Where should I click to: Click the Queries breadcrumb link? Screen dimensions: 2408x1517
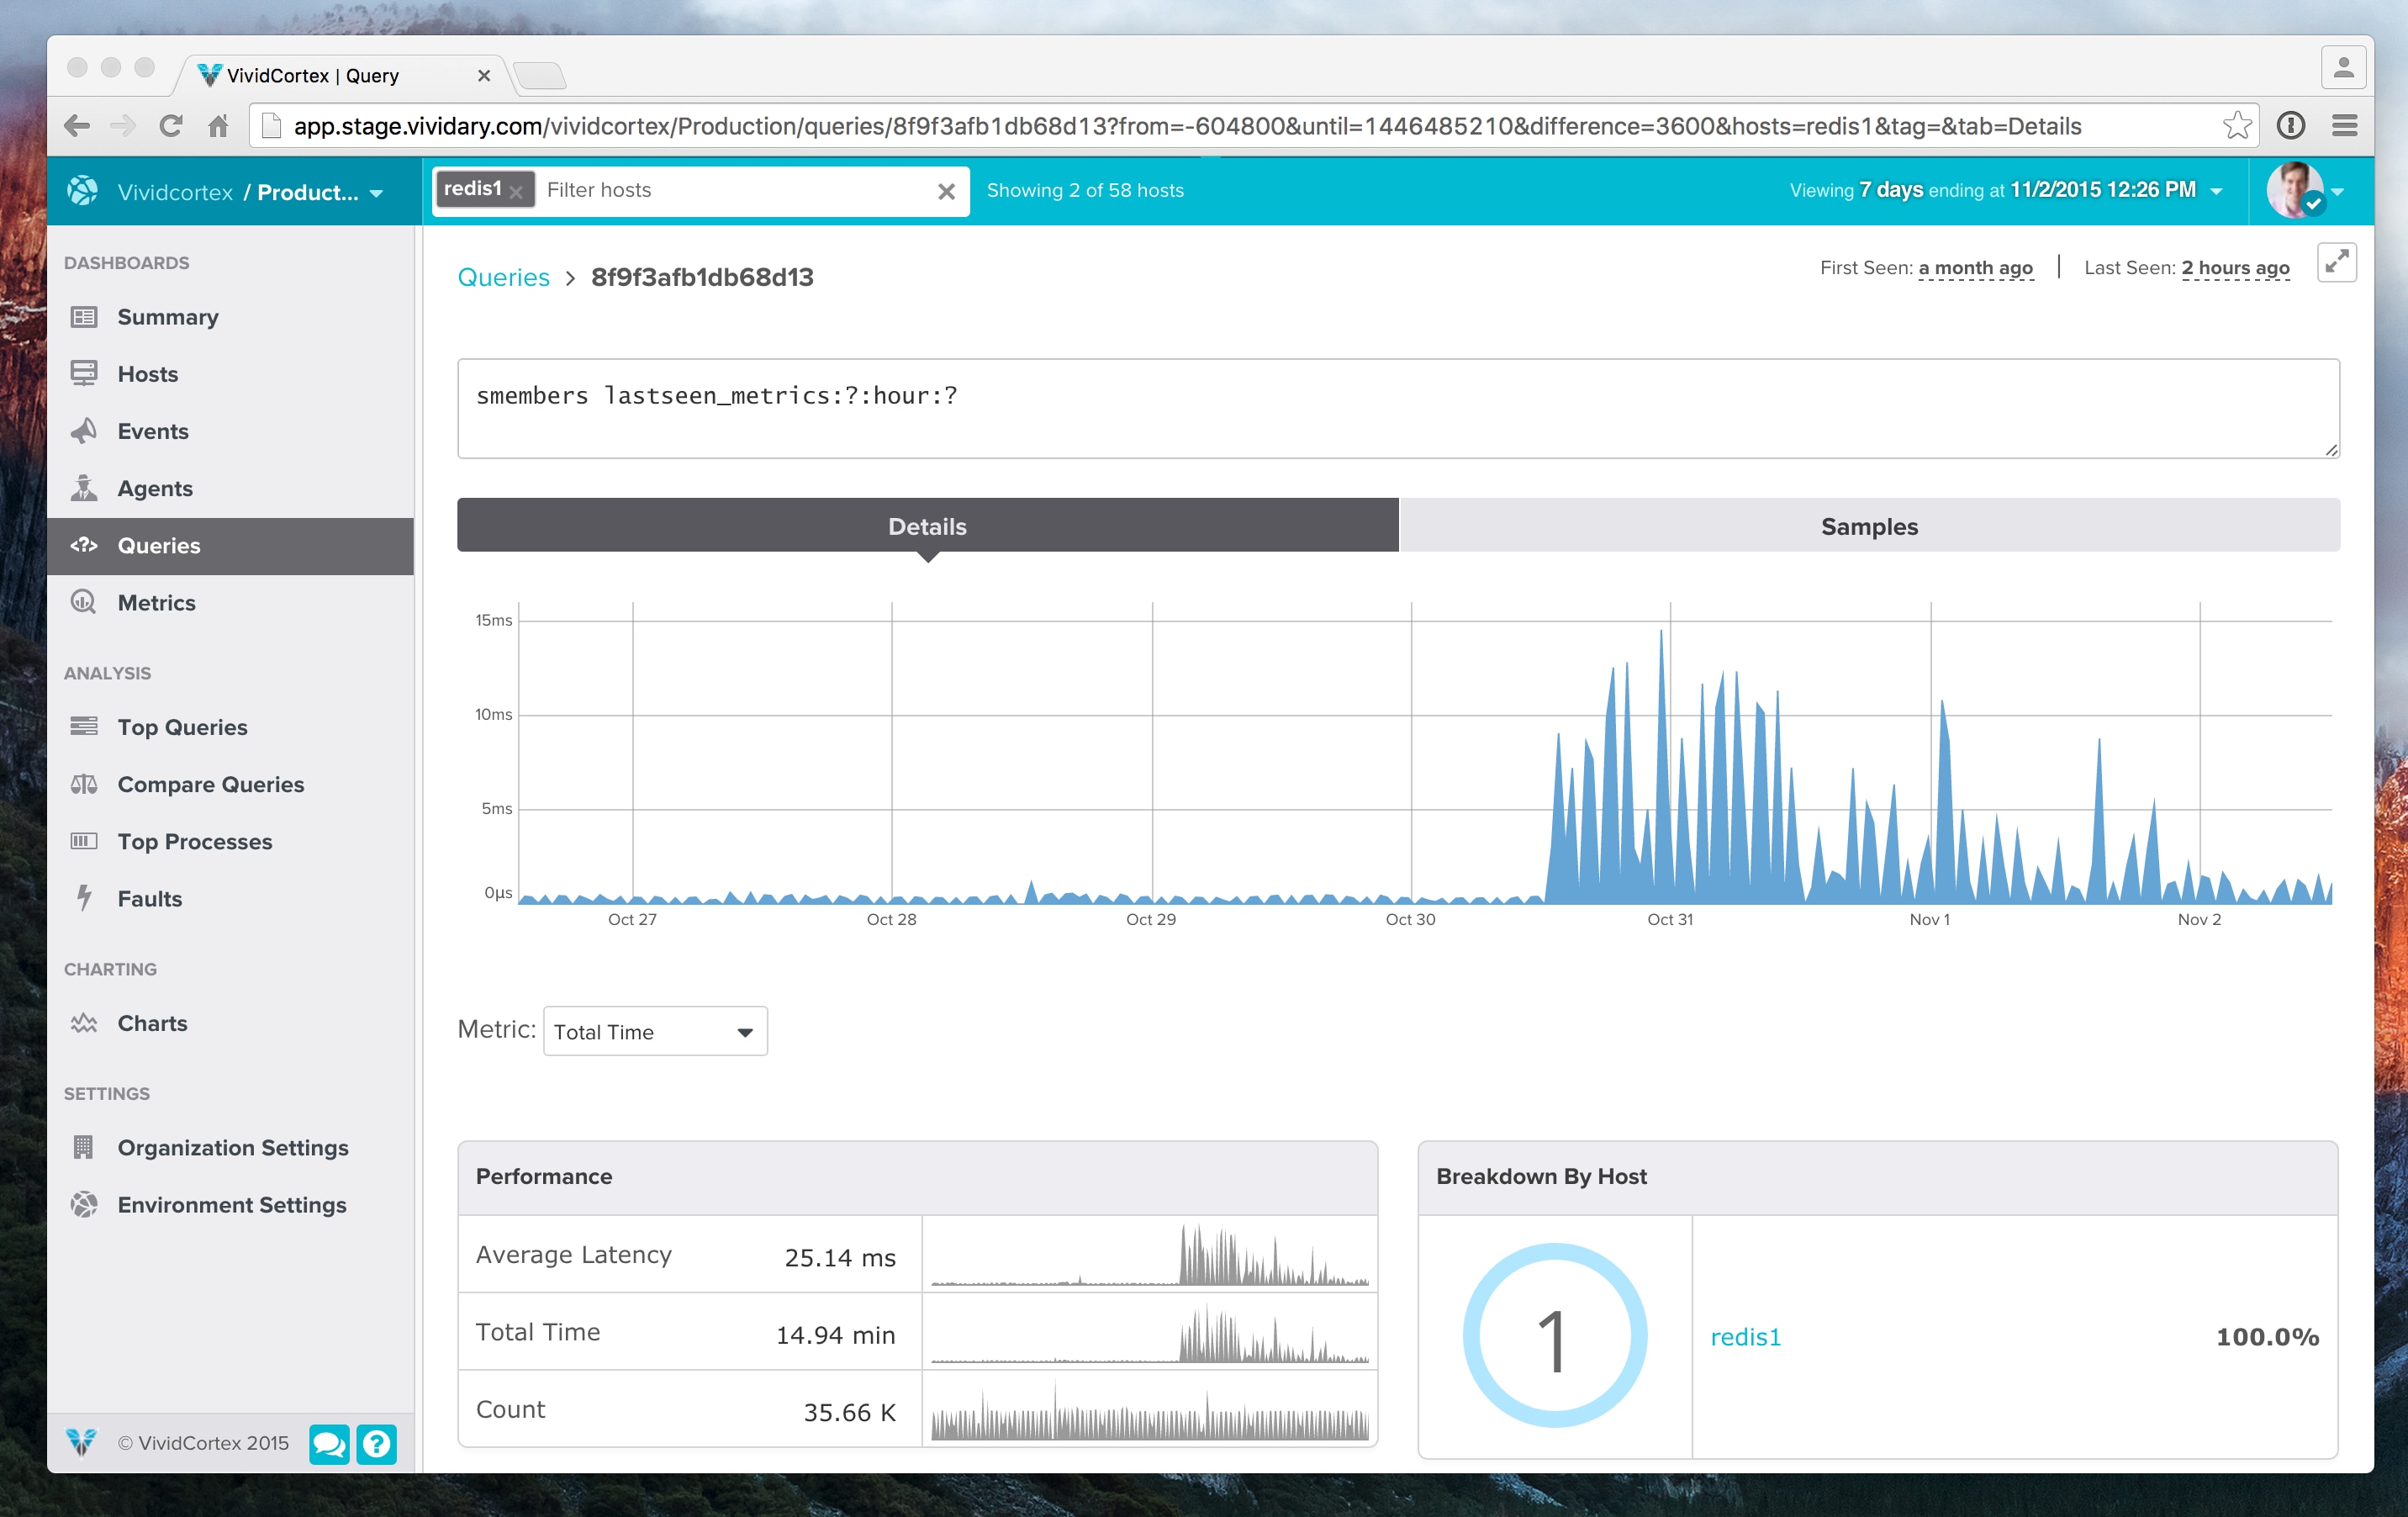pos(503,277)
